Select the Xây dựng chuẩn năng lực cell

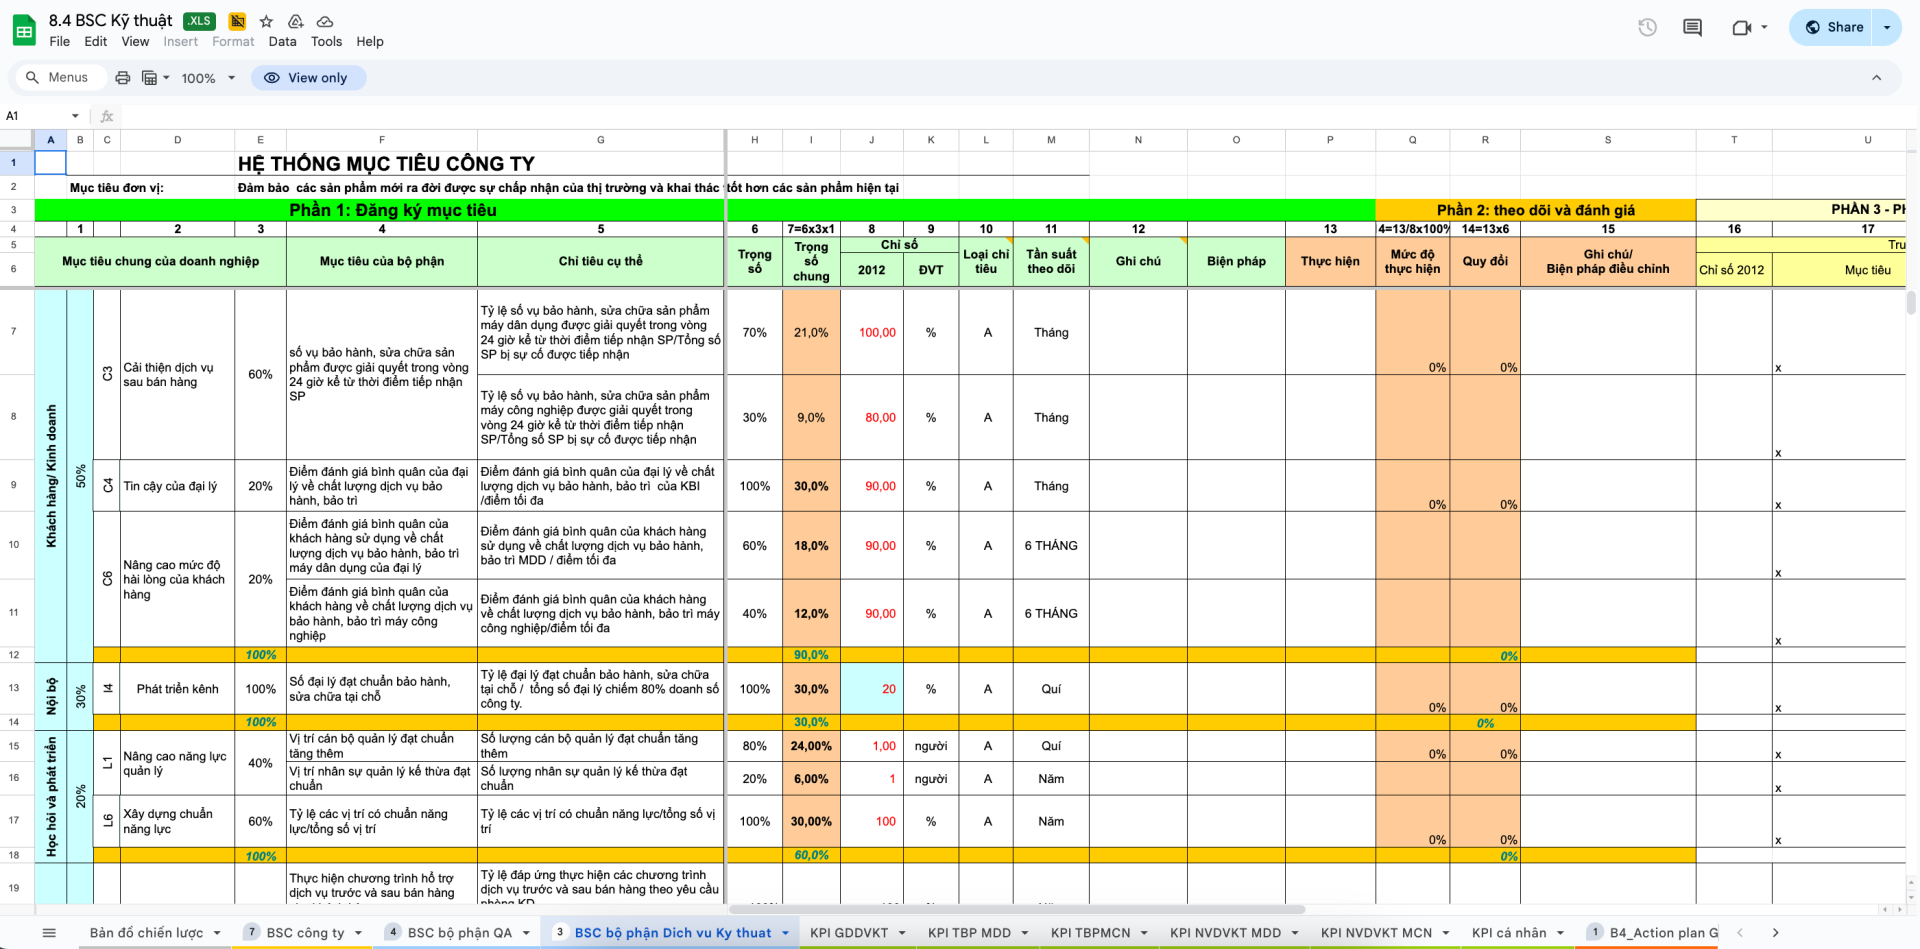(177, 821)
